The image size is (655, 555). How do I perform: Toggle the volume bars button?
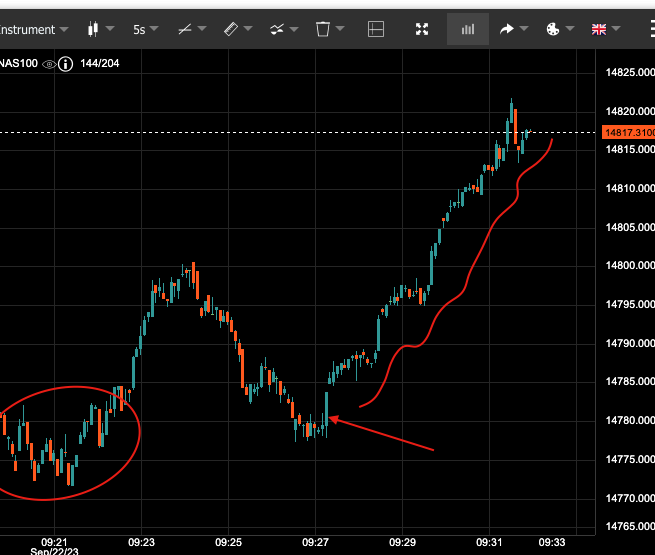(x=468, y=29)
